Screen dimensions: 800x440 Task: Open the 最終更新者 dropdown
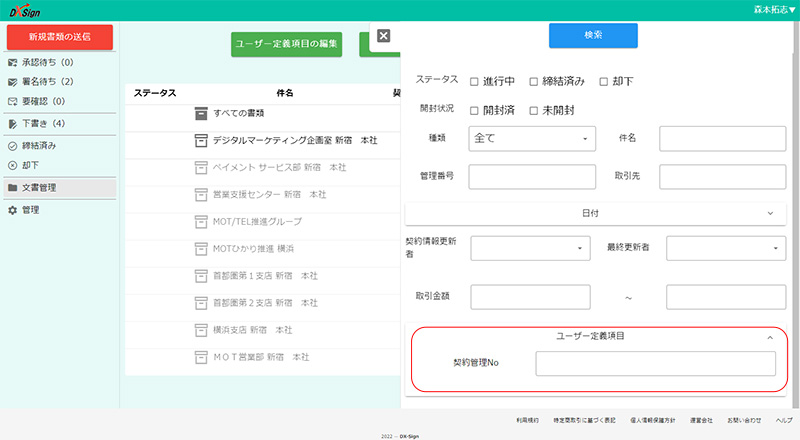tap(726, 248)
